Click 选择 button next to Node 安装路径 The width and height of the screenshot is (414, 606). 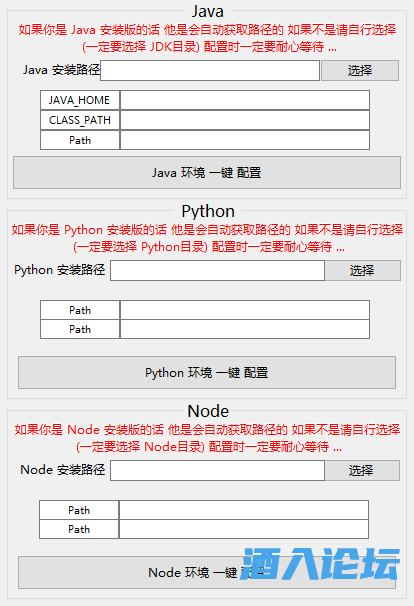[362, 470]
